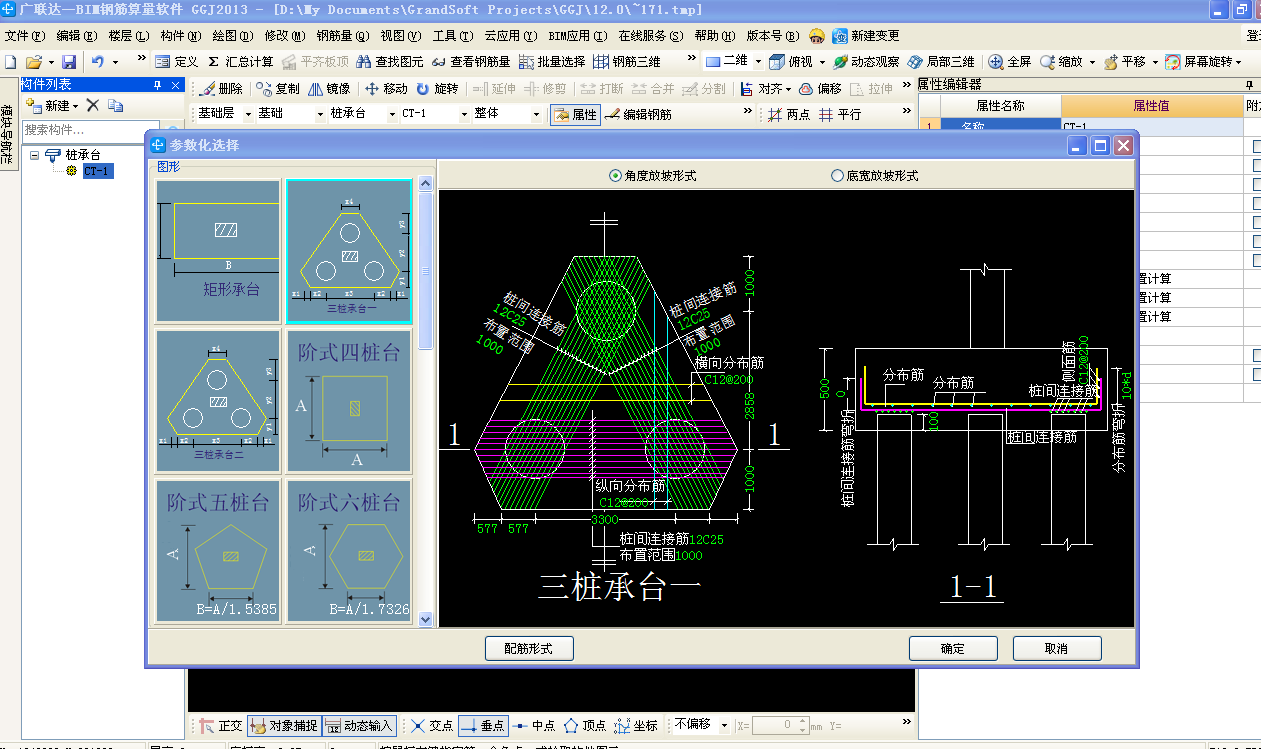Open the 桩承台 component type dropdown
The image size is (1261, 749).
[x=392, y=114]
